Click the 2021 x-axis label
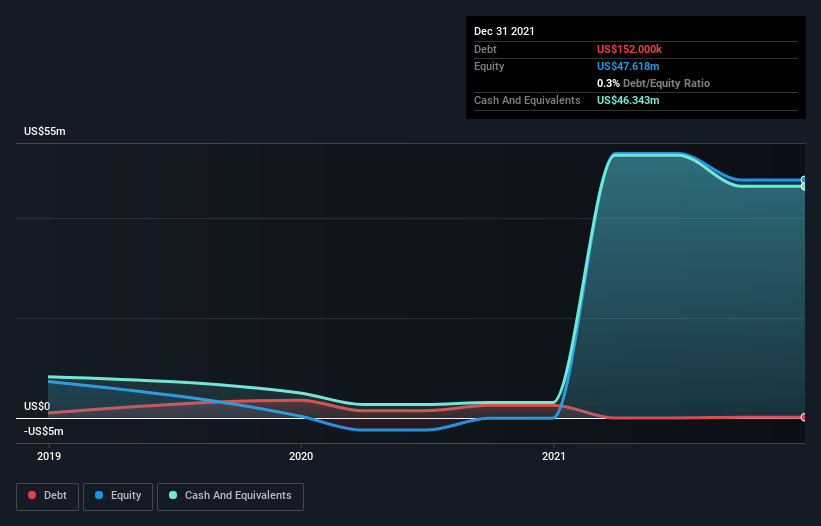The width and height of the screenshot is (821, 526). 554,456
